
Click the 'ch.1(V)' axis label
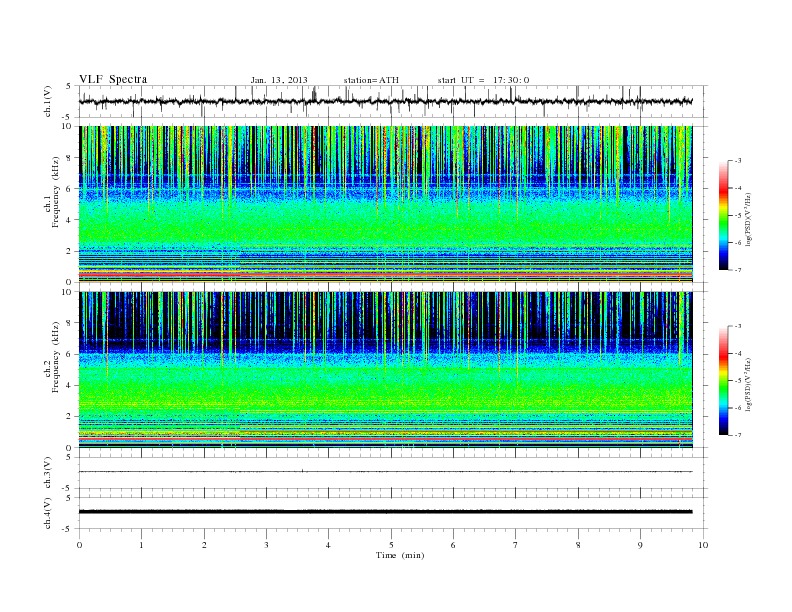48,101
